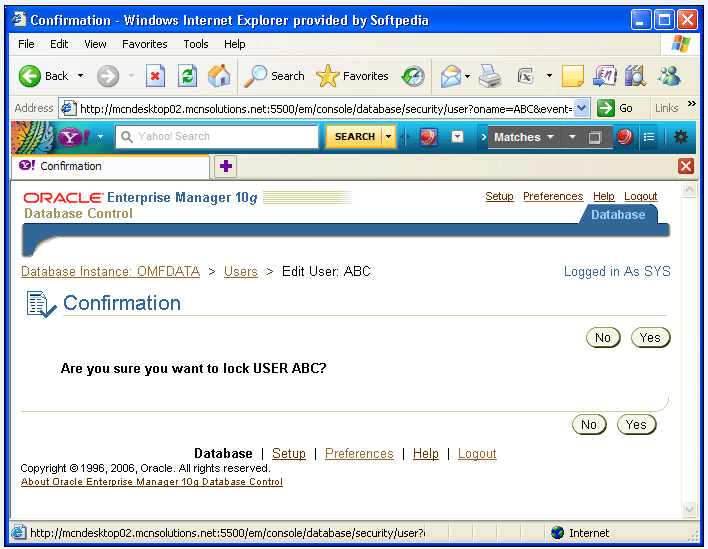Click the top Help link
Image resolution: width=708 pixels, height=549 pixels.
tap(604, 196)
